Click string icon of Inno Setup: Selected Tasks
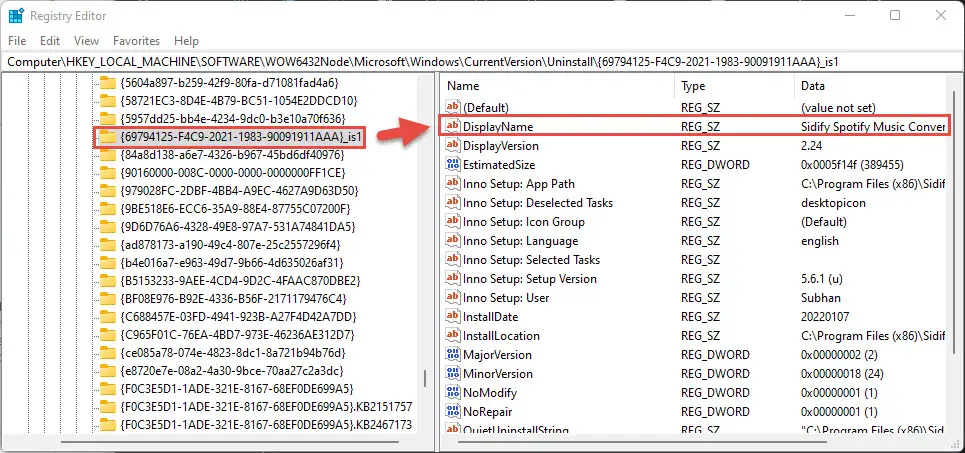Screen dimensions: 965x453 coord(453,260)
